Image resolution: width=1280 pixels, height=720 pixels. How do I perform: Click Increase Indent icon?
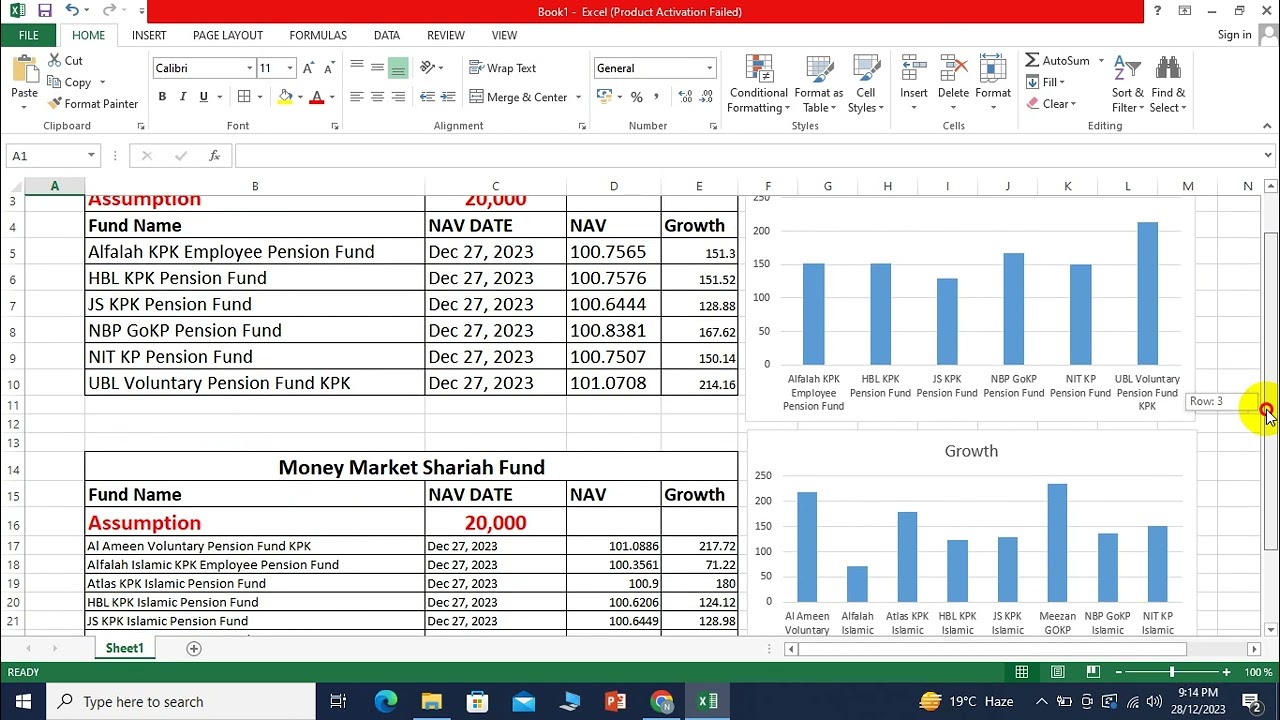click(x=448, y=97)
